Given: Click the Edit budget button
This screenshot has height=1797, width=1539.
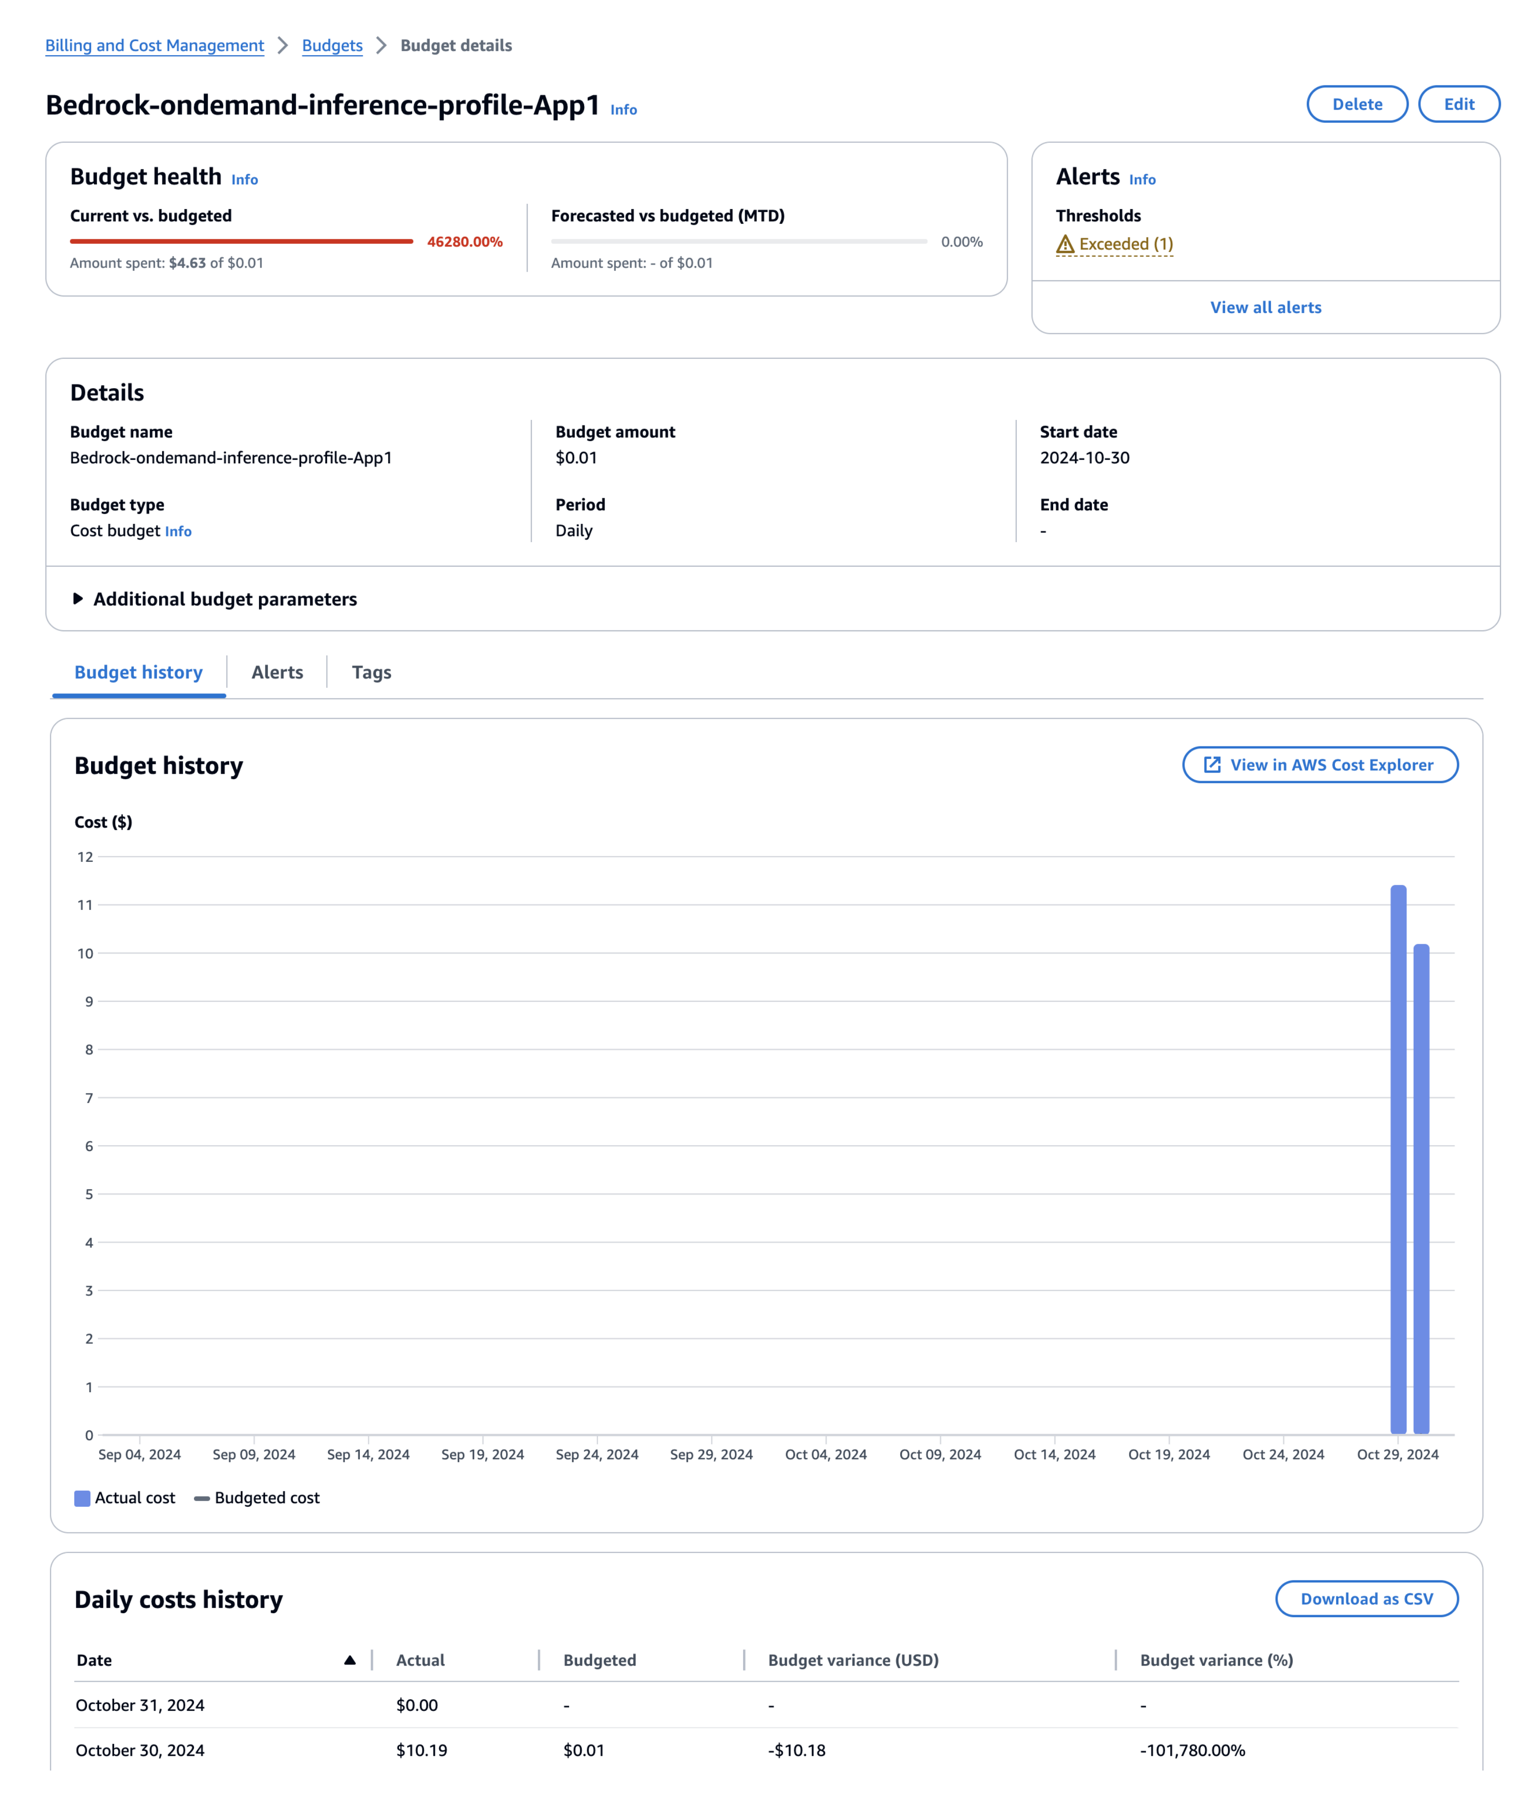Looking at the screenshot, I should [x=1458, y=104].
